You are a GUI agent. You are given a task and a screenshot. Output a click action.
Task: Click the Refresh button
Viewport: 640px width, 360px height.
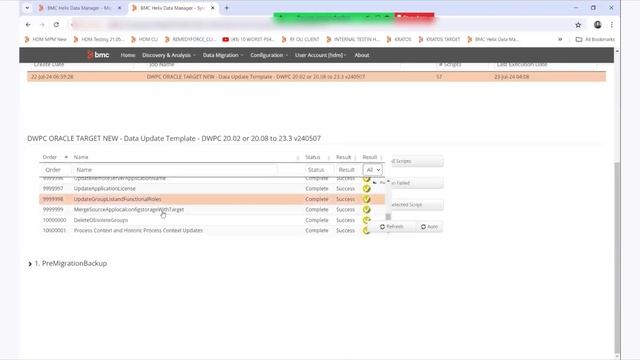392,227
